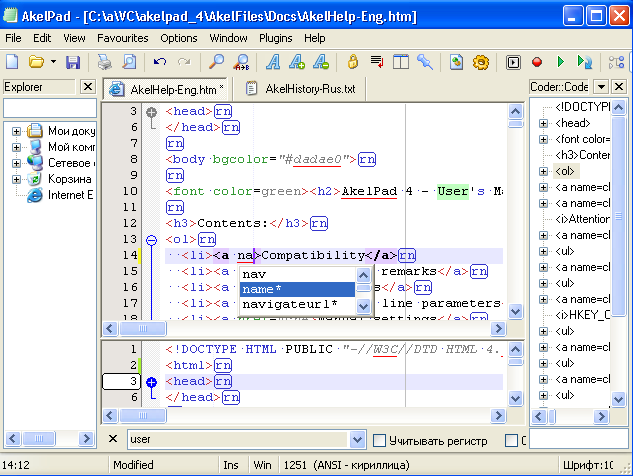This screenshot has width=633, height=476.
Task: Toggle read-only padlock icon
Action: point(353,62)
